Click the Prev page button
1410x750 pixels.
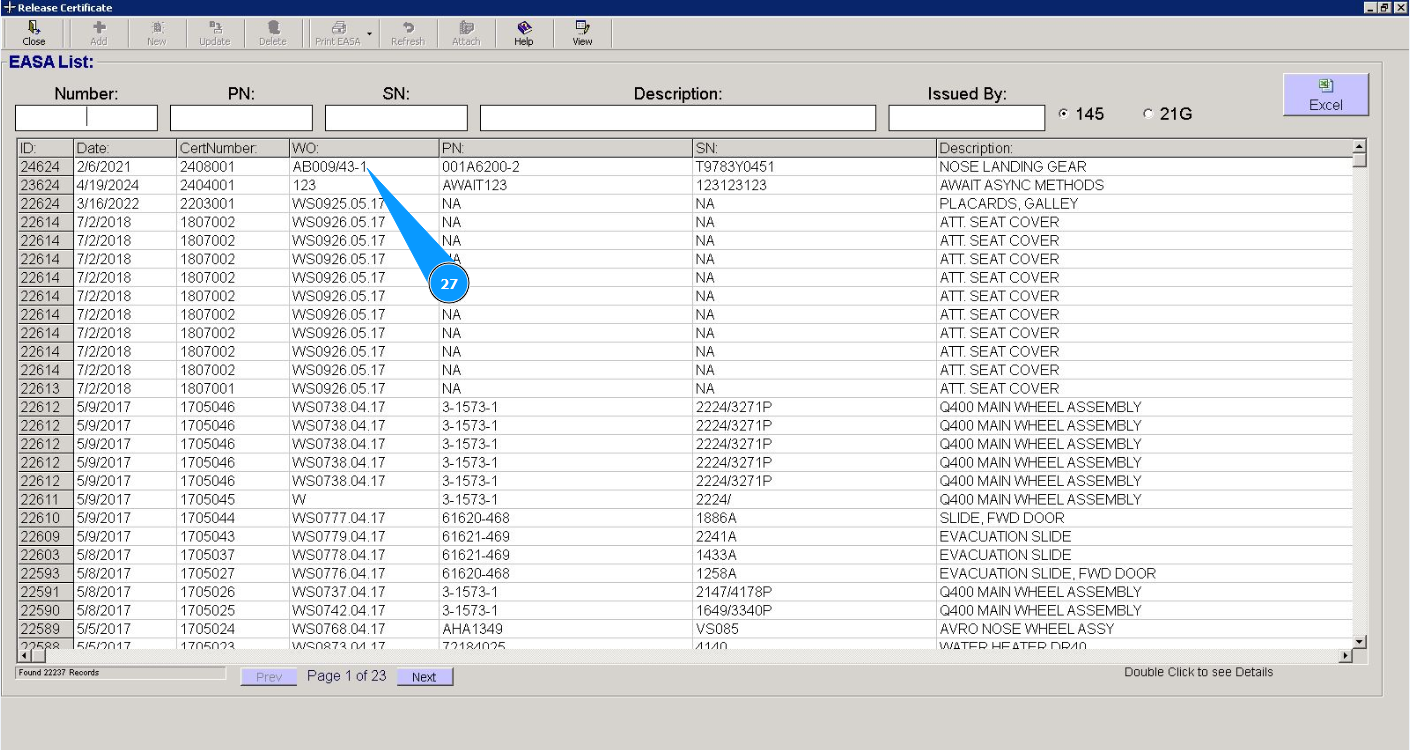coord(269,677)
